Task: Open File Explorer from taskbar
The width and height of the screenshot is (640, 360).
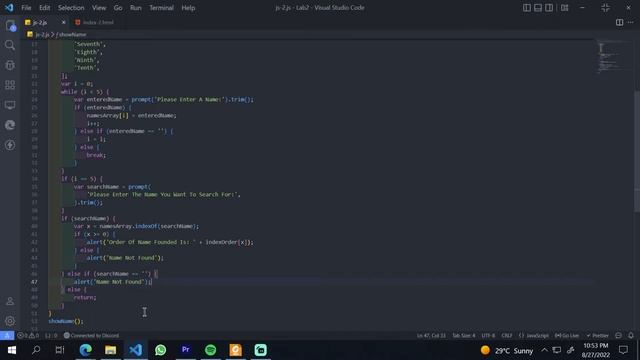Action: tap(111, 350)
